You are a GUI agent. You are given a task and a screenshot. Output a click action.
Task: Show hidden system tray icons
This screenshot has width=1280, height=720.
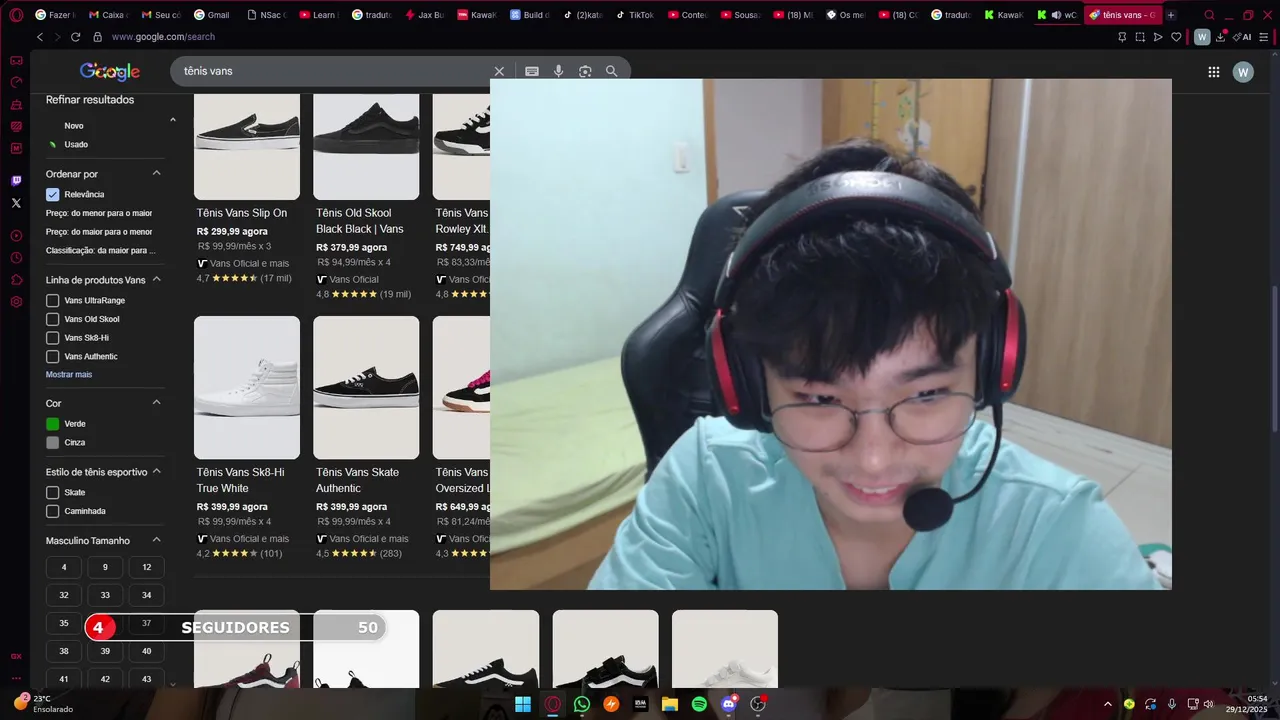tap(1107, 704)
